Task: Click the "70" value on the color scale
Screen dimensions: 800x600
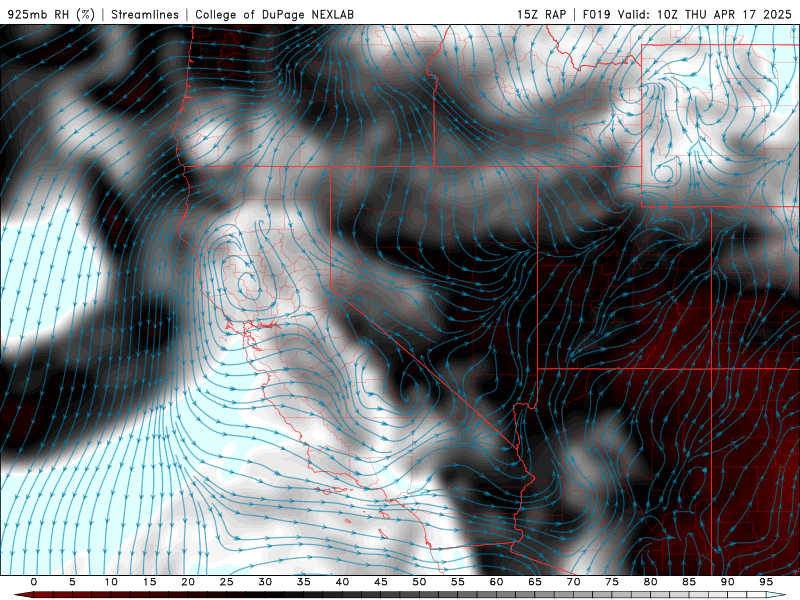Action: (x=573, y=582)
